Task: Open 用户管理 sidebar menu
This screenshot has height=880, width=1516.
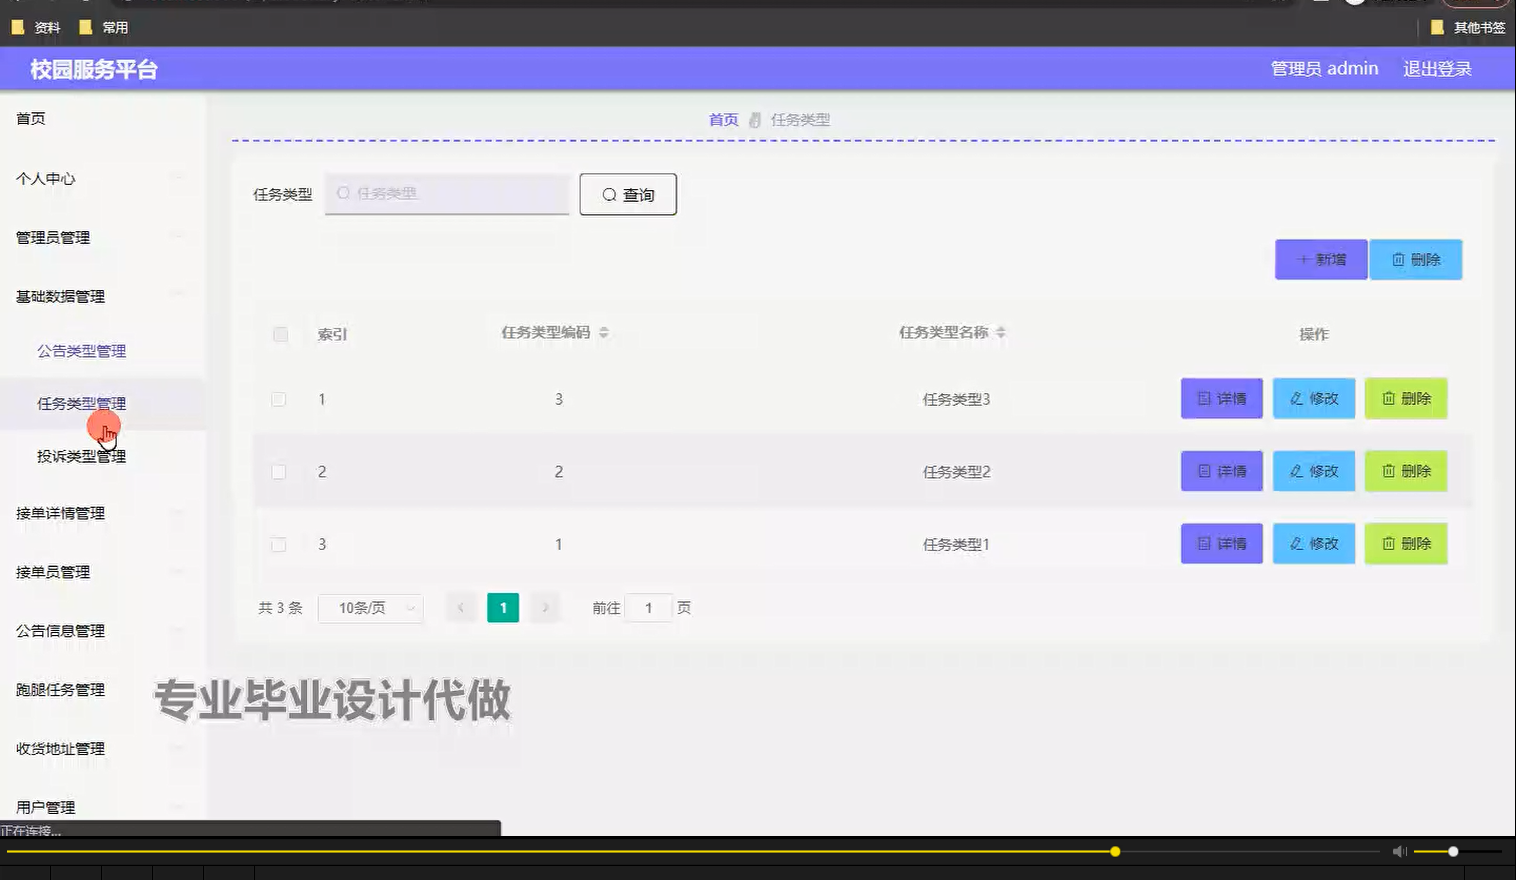Action: click(46, 807)
